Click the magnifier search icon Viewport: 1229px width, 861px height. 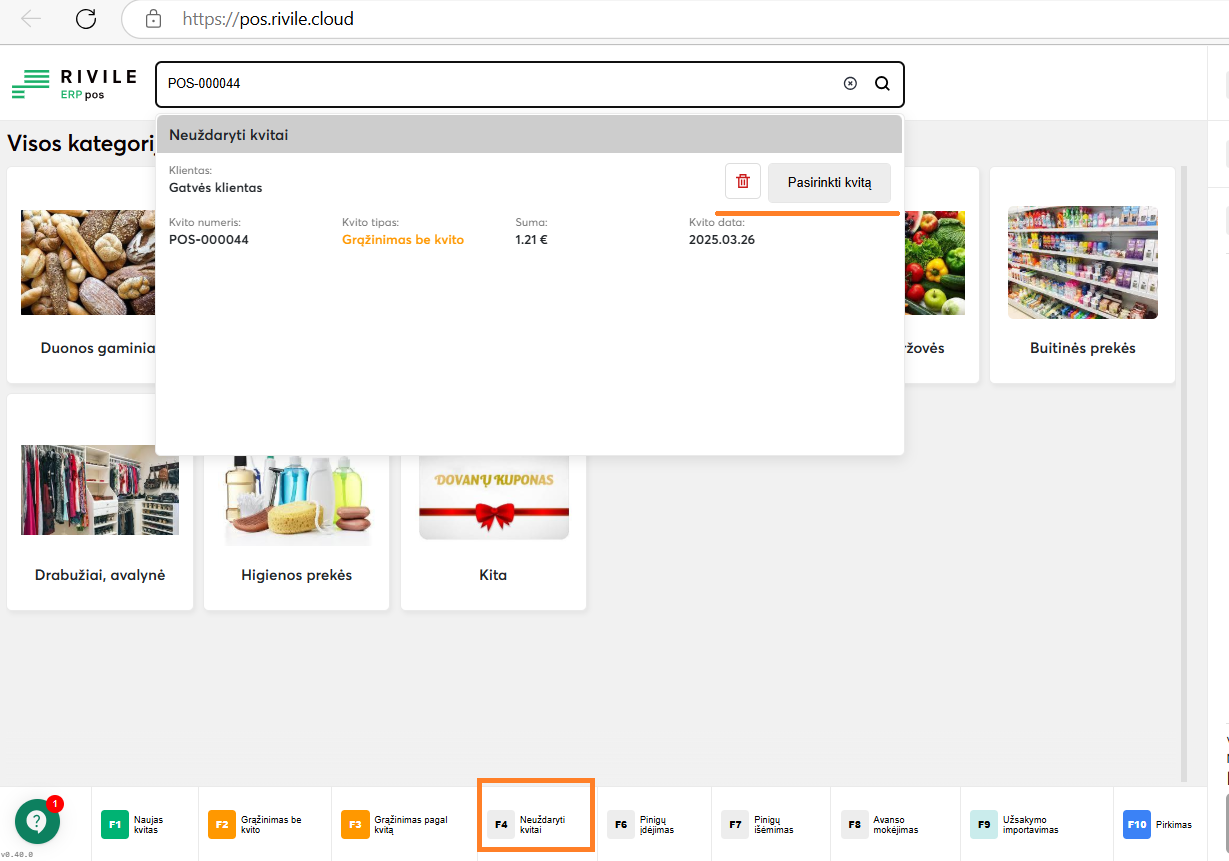click(882, 84)
